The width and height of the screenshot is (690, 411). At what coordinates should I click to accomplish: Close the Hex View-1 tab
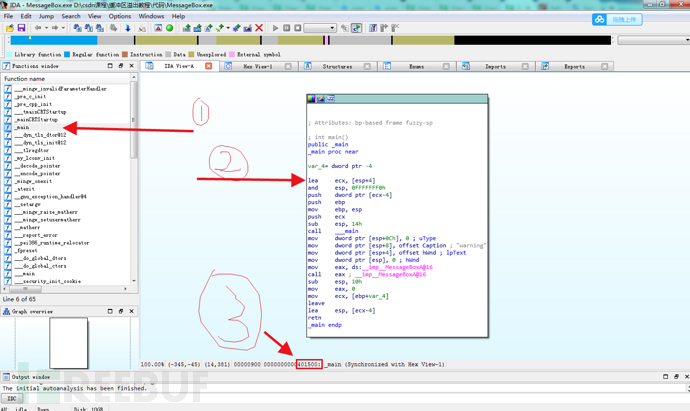[288, 66]
